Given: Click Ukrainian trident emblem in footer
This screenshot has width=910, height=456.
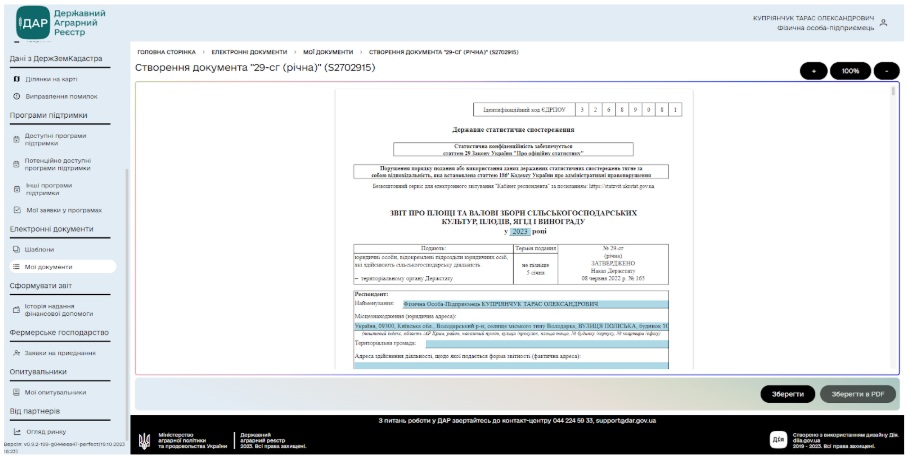Looking at the screenshot, I should (x=144, y=441).
